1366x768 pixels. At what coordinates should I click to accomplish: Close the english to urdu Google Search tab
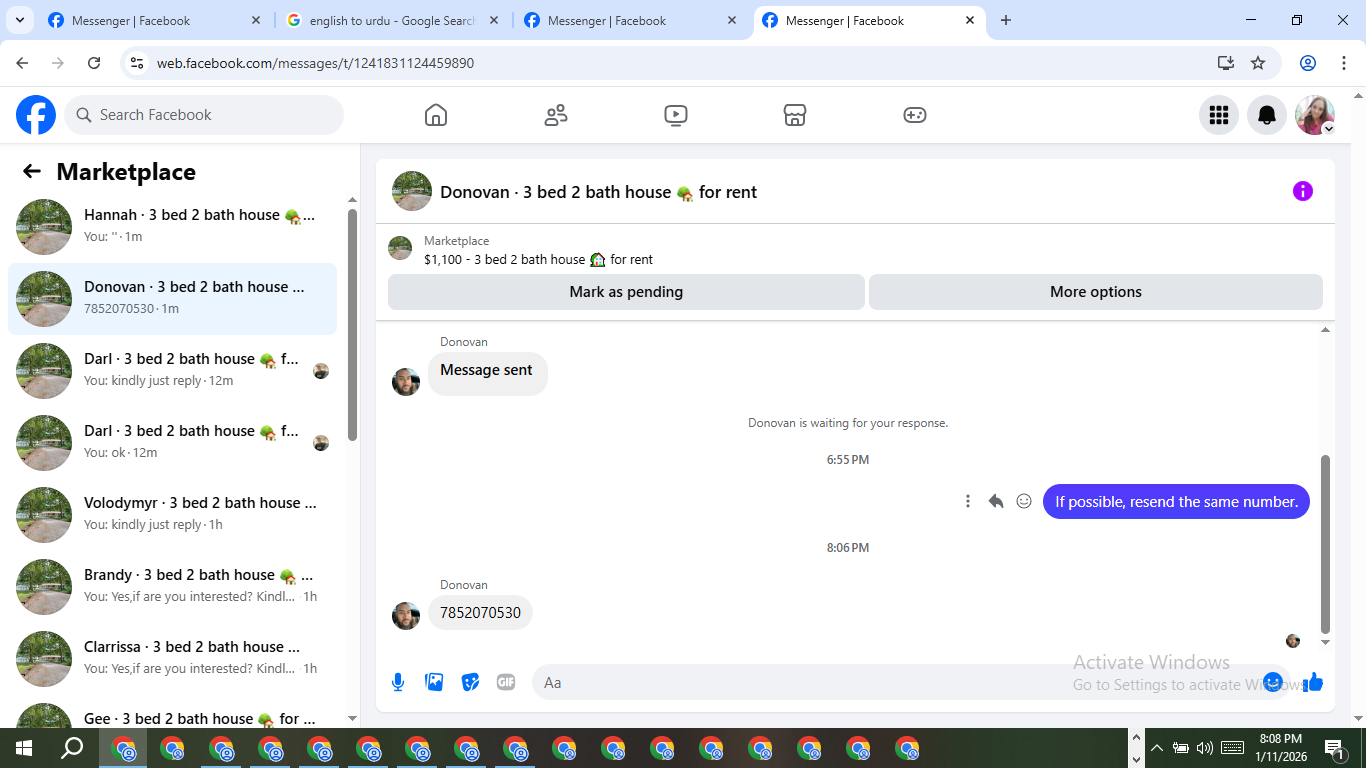pos(494,20)
